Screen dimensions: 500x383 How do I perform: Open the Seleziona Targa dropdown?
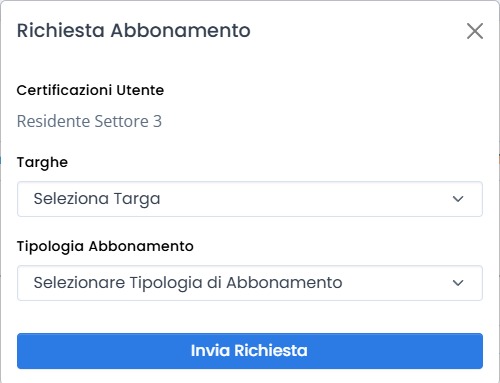point(250,199)
